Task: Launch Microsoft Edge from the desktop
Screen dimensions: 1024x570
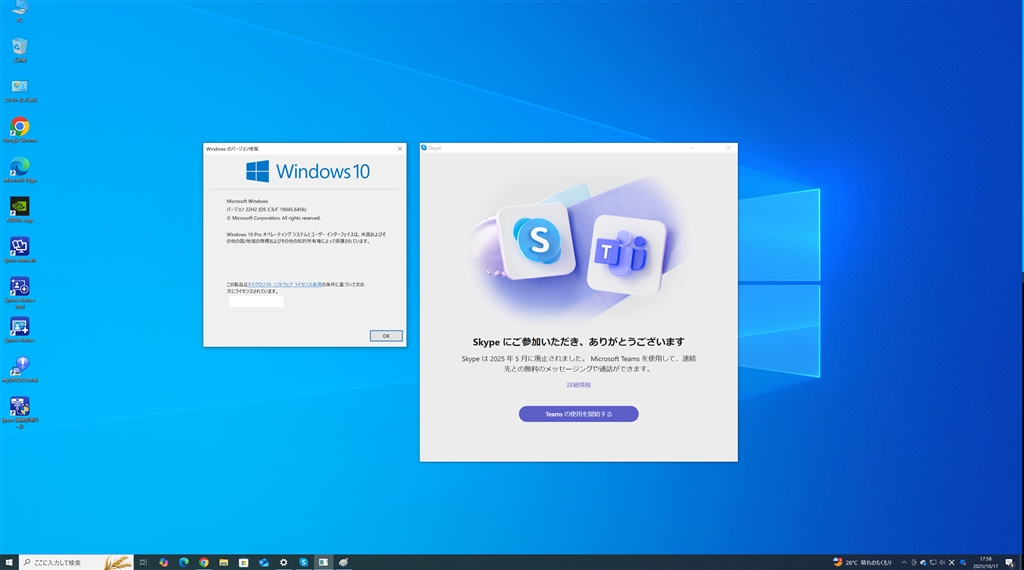Action: tap(20, 170)
